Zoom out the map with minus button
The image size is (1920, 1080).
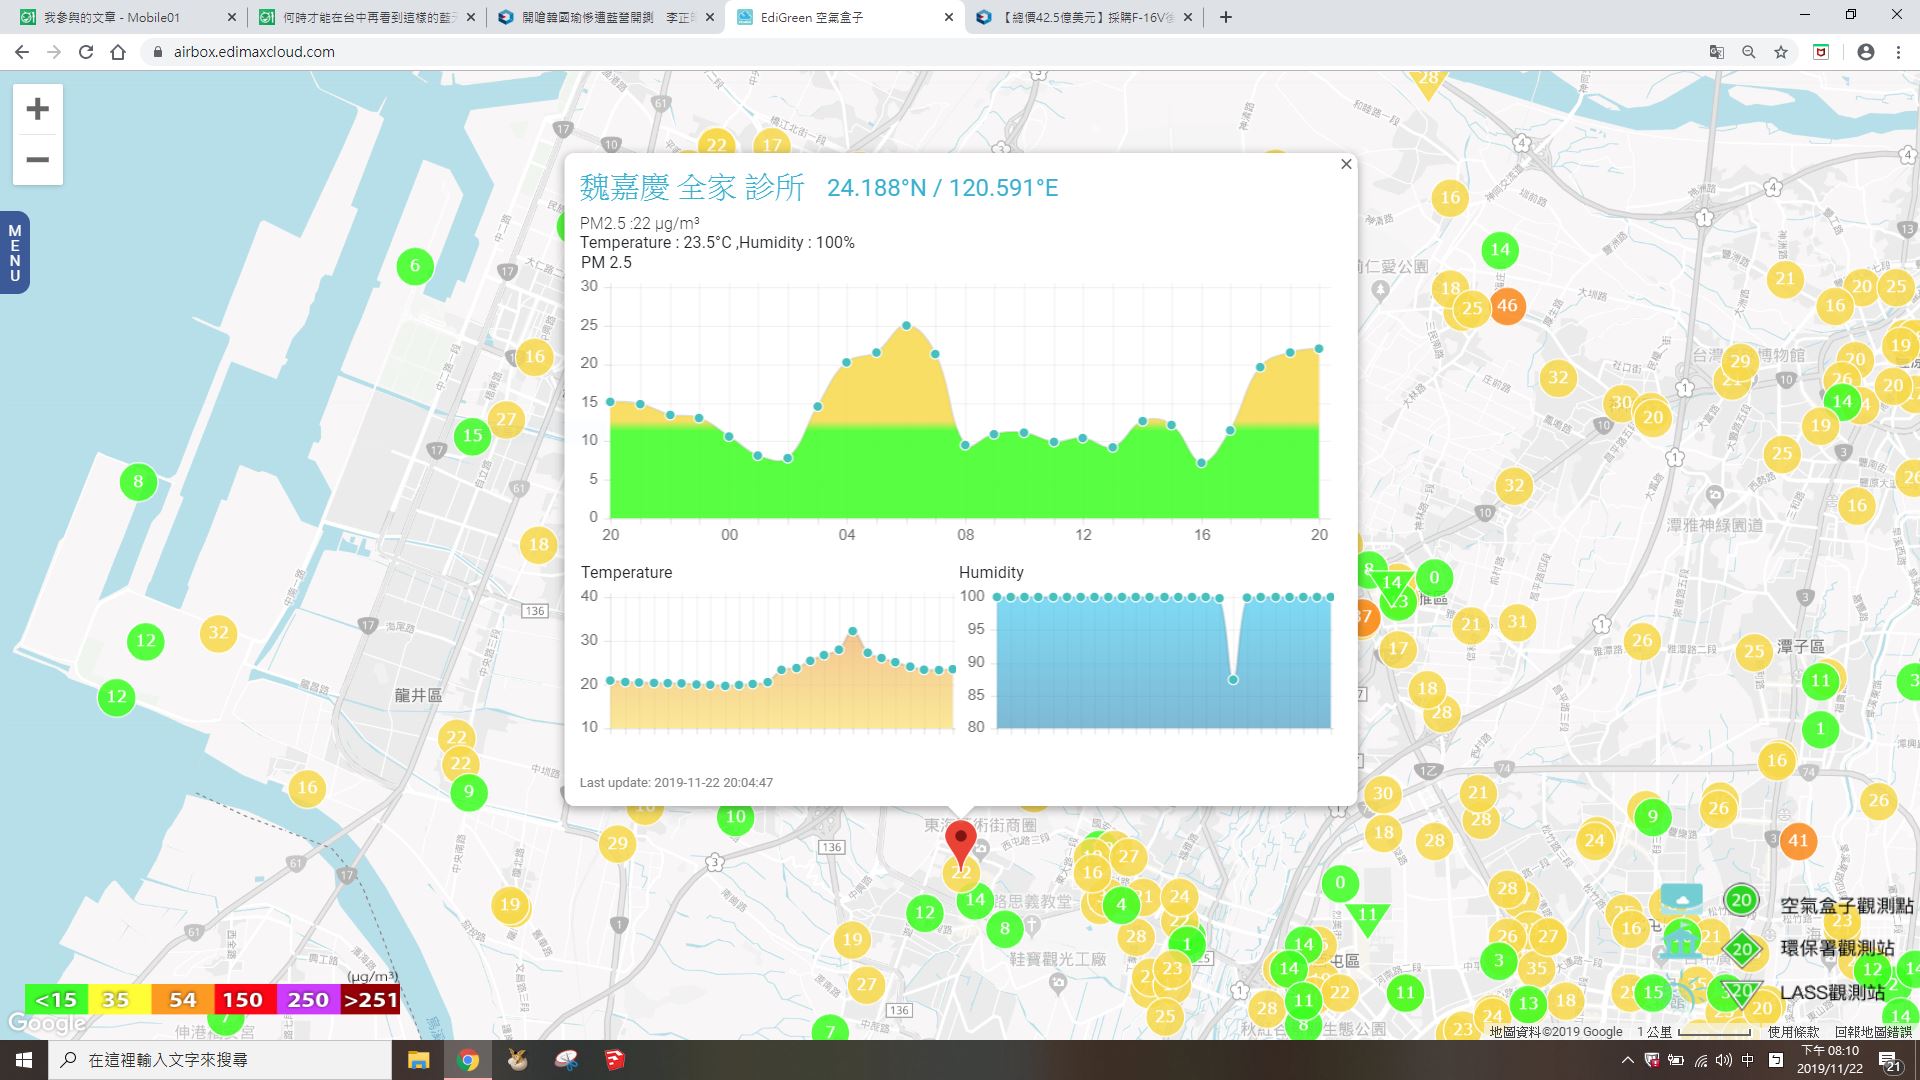pos(37,160)
